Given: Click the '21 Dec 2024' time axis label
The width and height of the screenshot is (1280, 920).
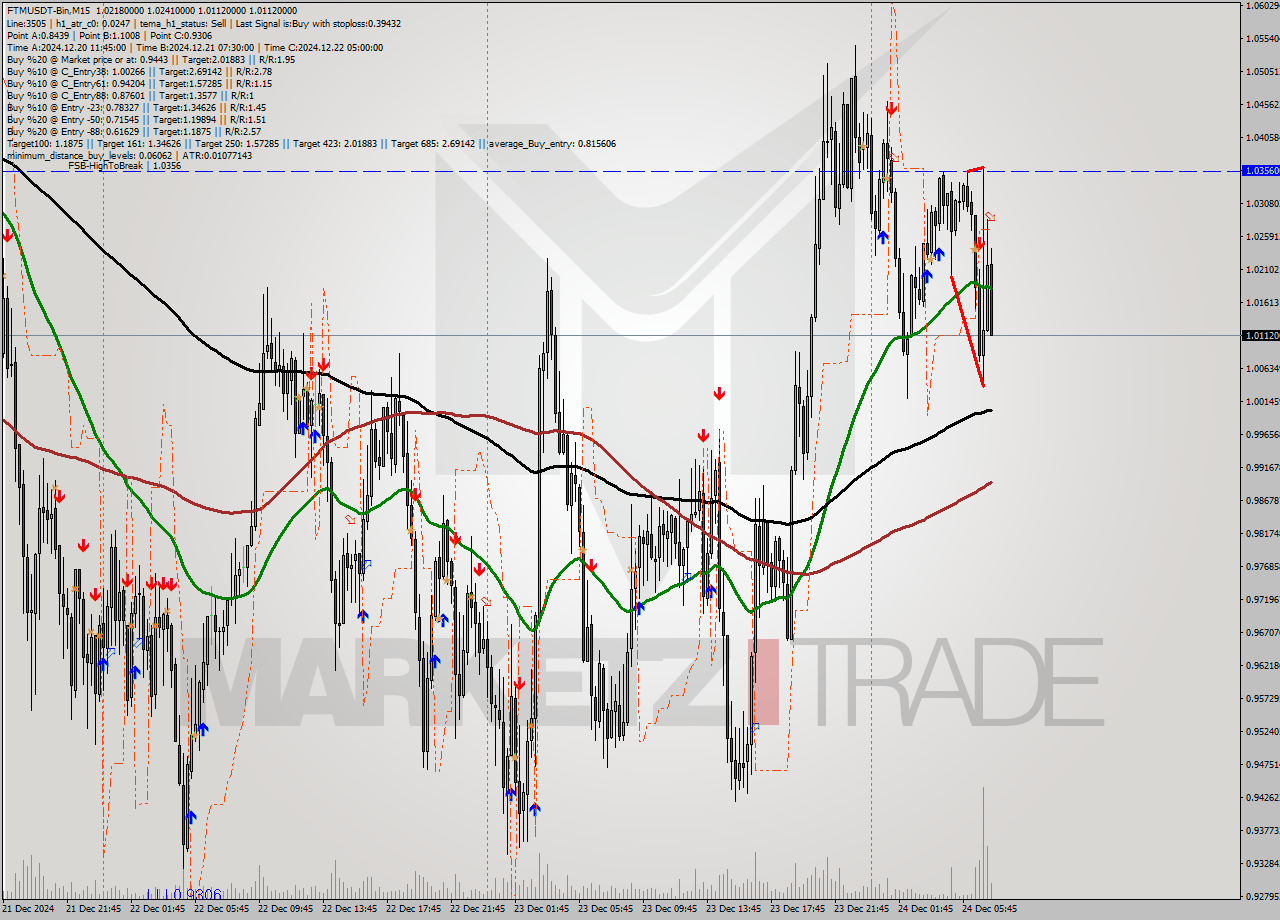Looking at the screenshot, I should pyautogui.click(x=29, y=909).
